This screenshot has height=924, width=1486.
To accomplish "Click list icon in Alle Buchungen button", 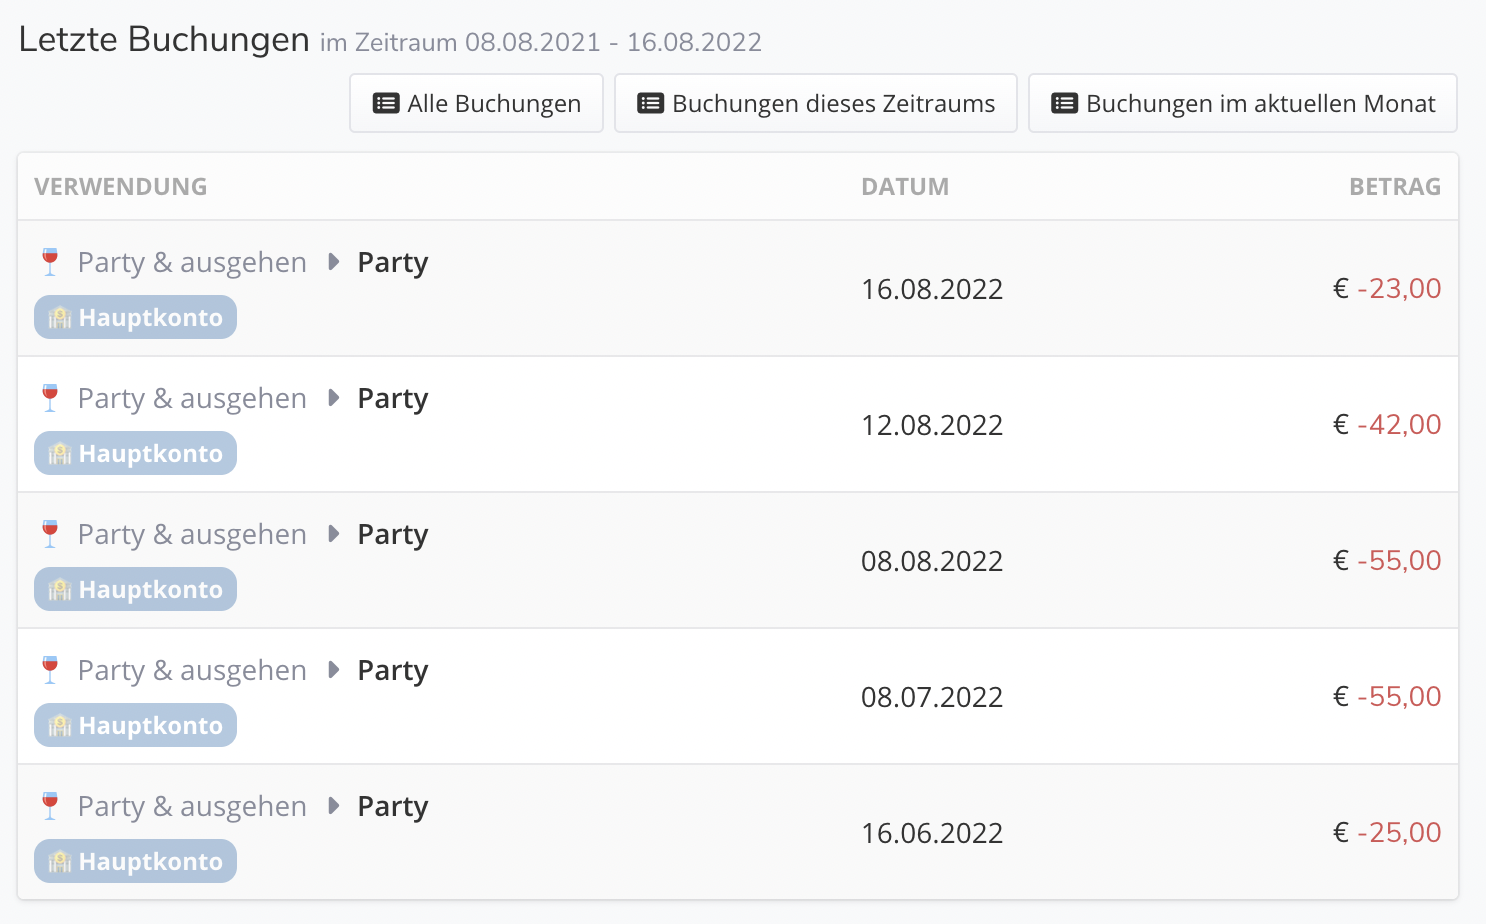I will (x=386, y=103).
